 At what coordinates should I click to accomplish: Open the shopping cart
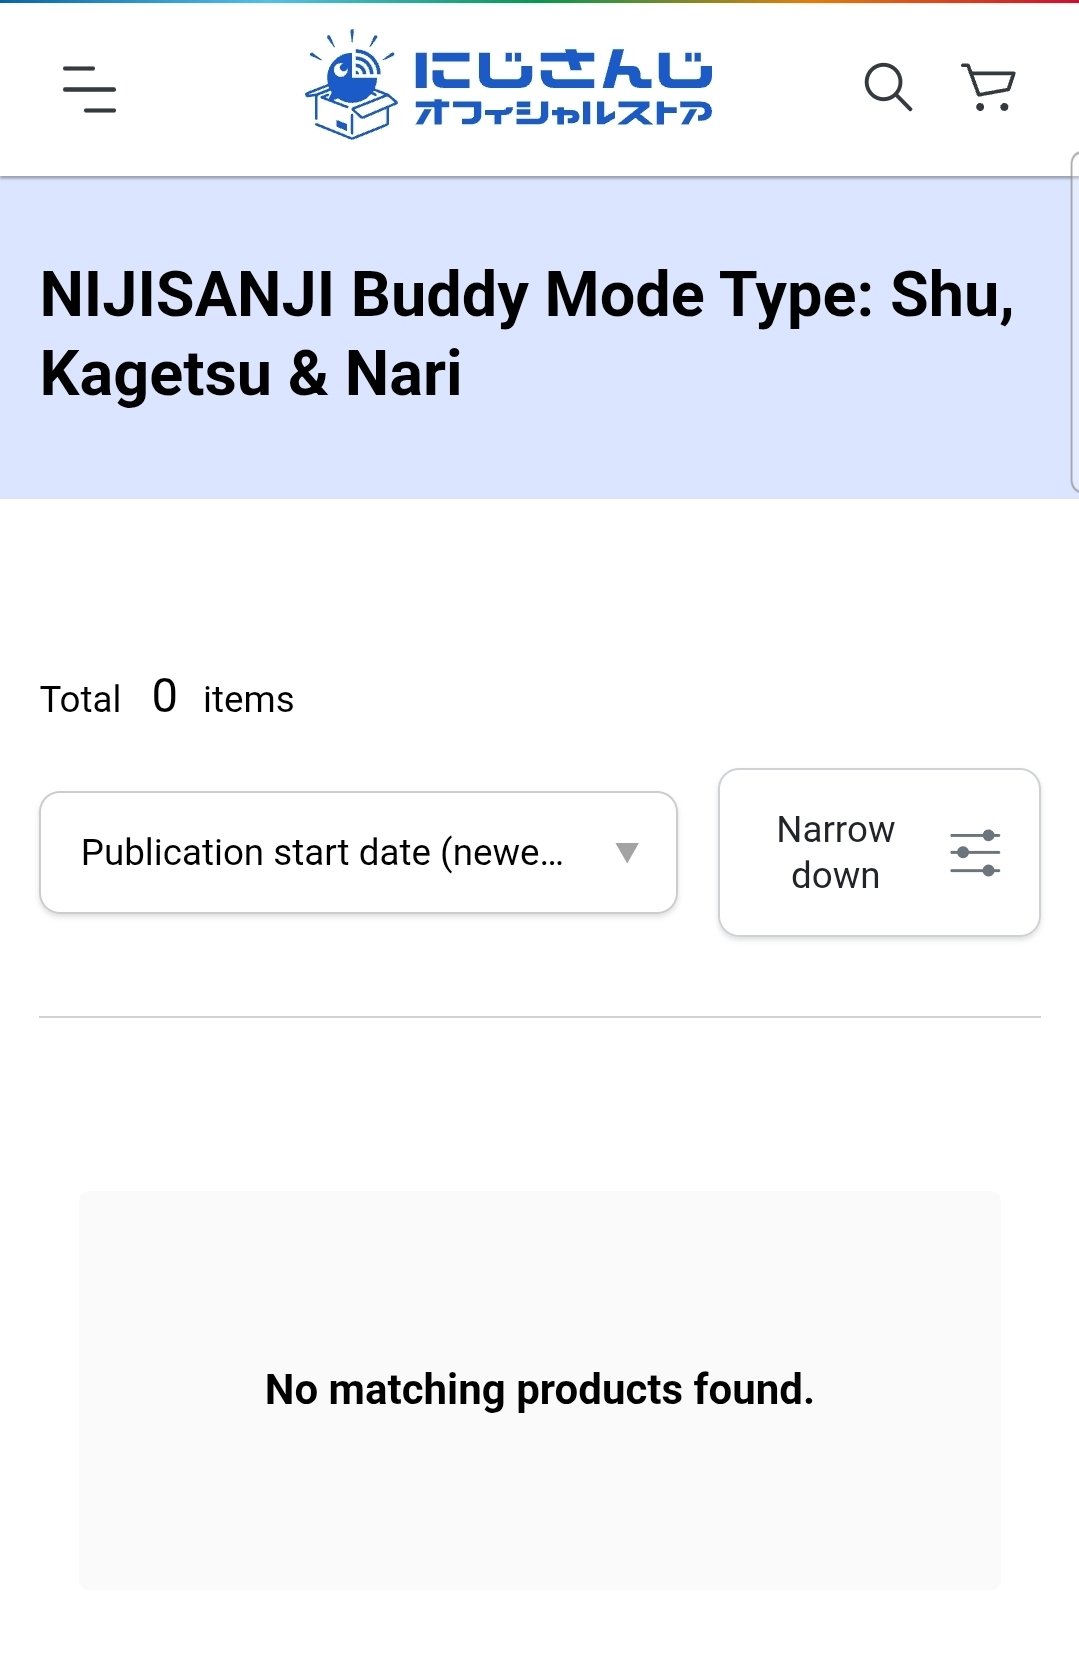tap(988, 88)
